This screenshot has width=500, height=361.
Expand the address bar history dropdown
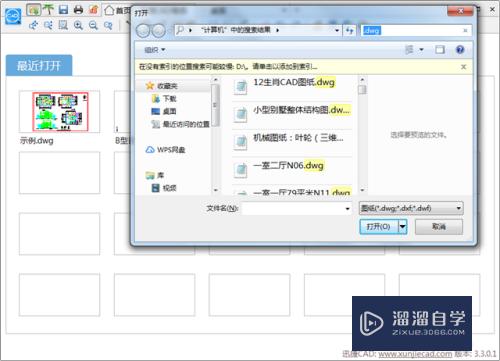[337, 31]
